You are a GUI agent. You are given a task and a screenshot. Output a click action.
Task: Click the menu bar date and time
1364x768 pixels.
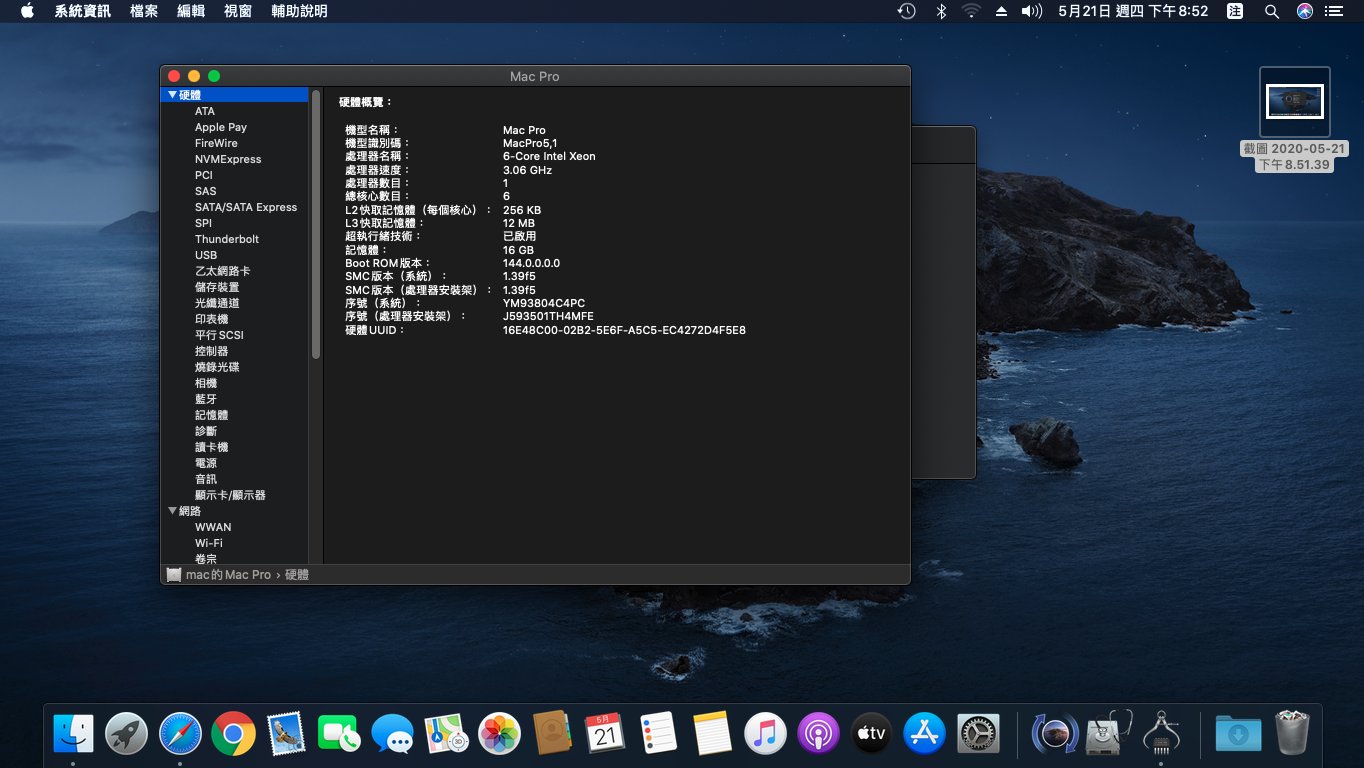click(1133, 11)
